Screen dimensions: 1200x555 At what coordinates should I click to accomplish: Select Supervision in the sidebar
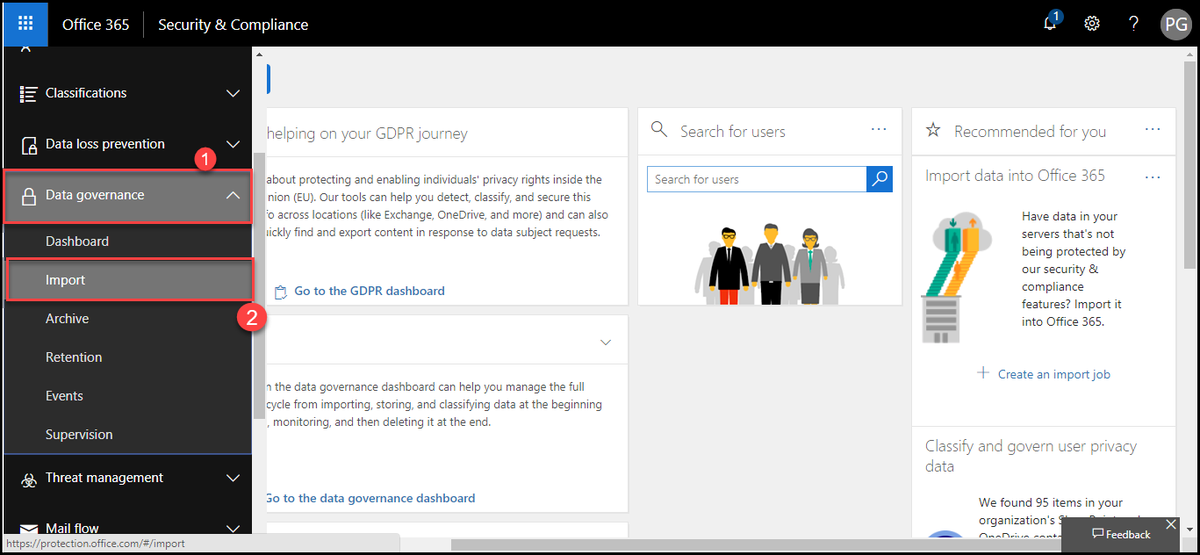(79, 434)
